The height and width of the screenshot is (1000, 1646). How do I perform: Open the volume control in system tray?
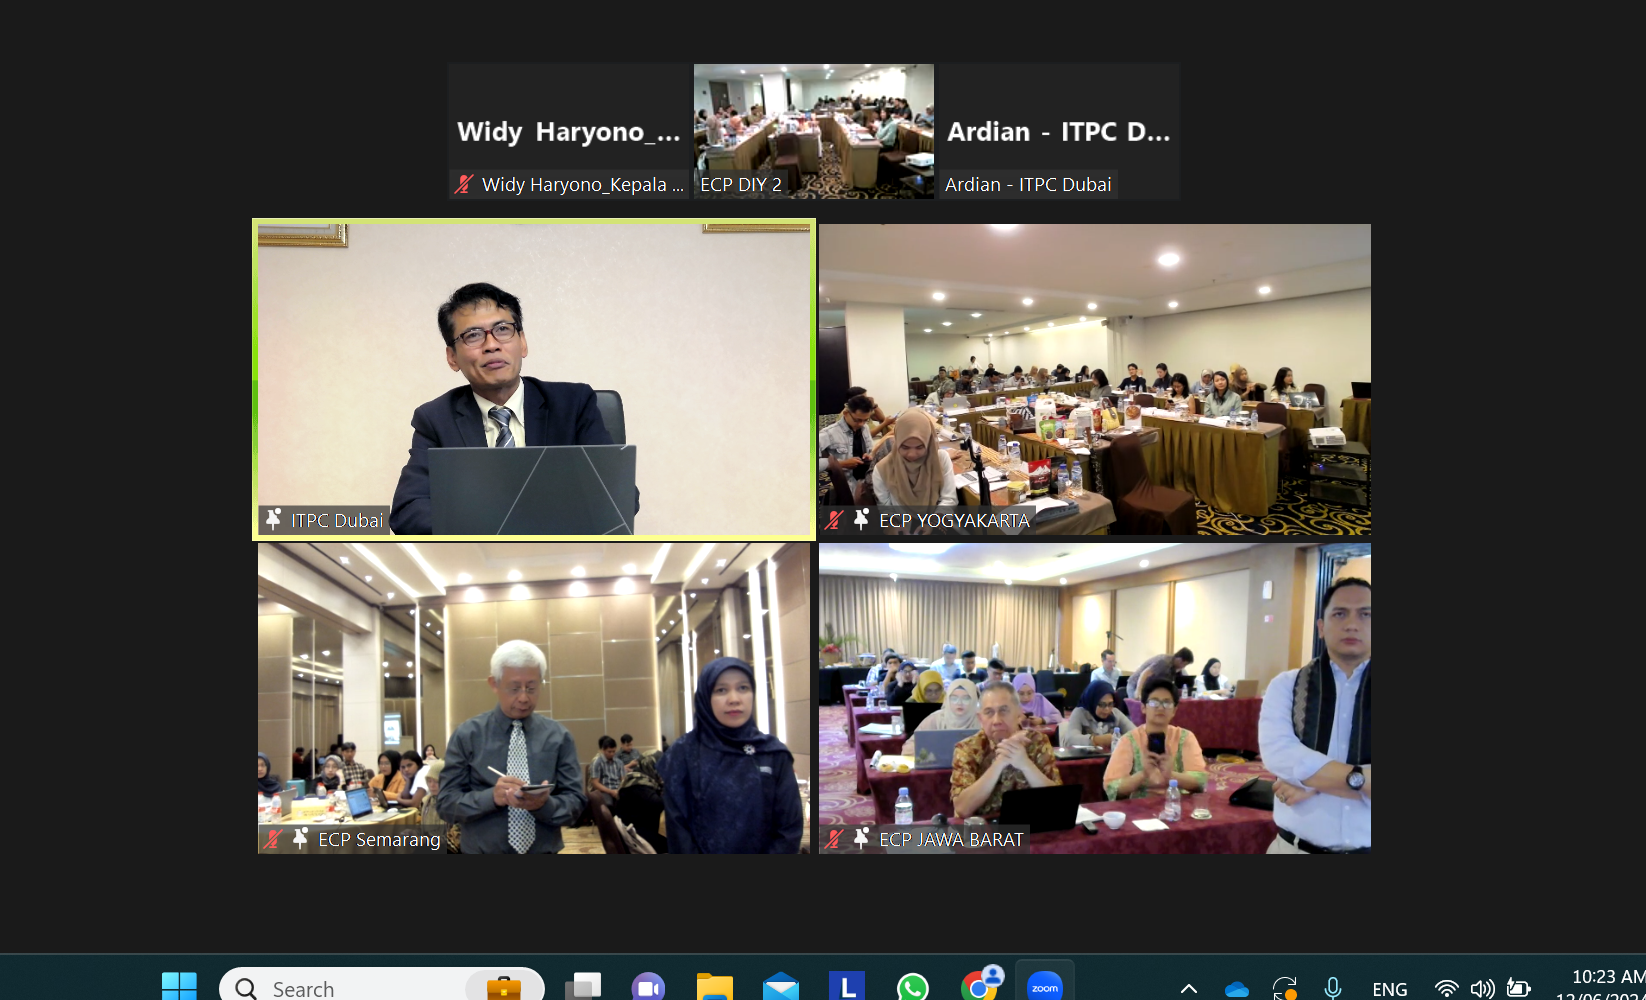(x=1482, y=988)
